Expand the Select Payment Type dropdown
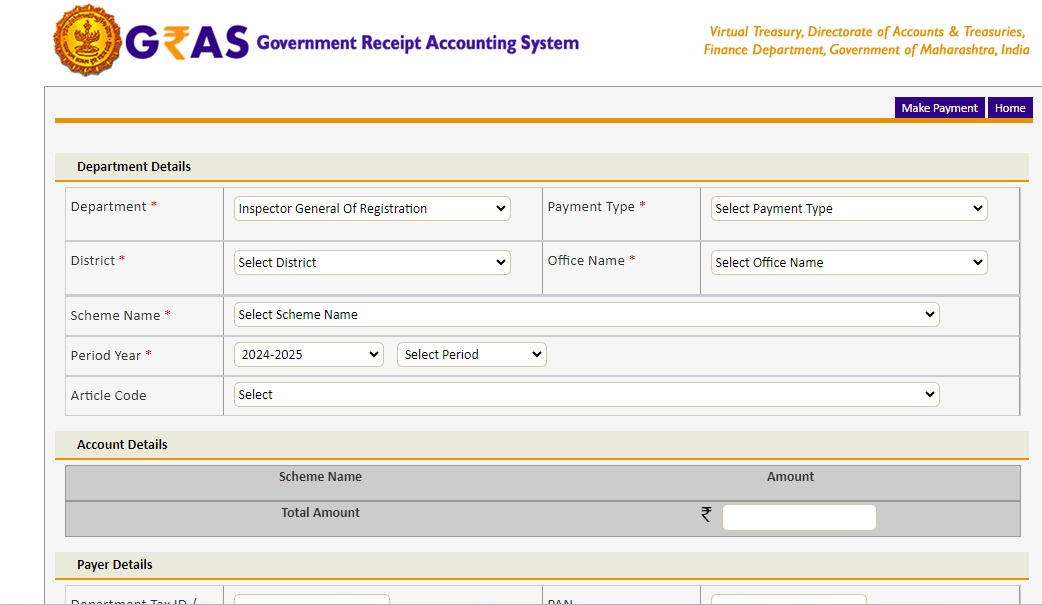1042x605 pixels. pos(848,209)
